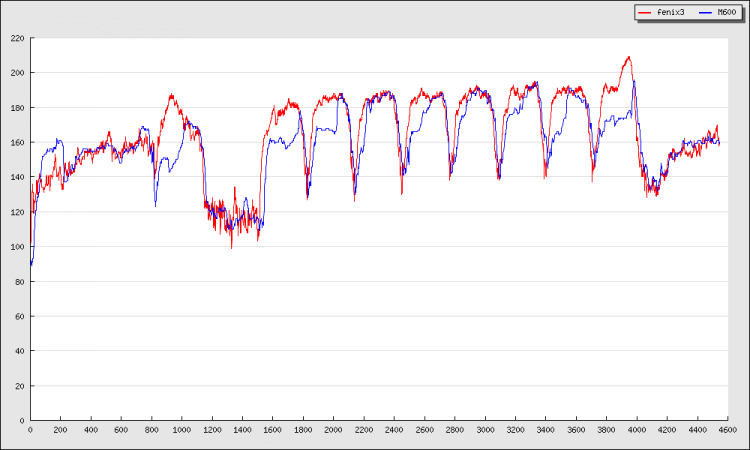Click the 20 label on the y-axis
Viewport: 750px width, 450px height.
21,386
